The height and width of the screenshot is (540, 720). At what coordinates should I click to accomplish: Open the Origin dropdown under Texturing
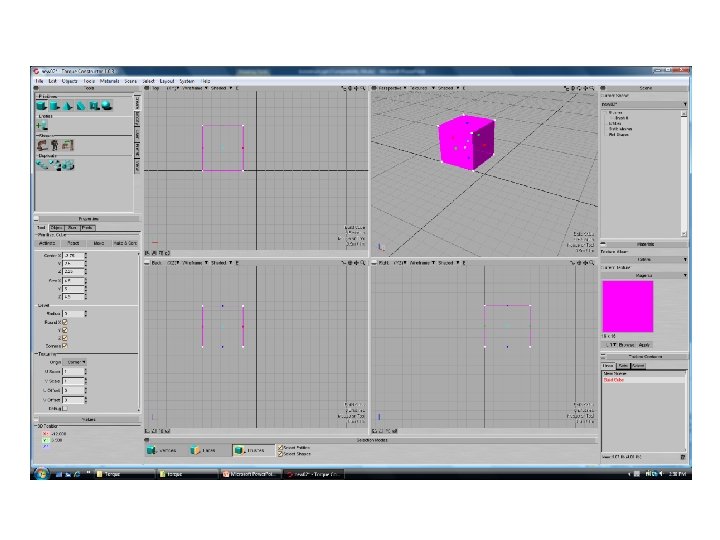[x=75, y=362]
